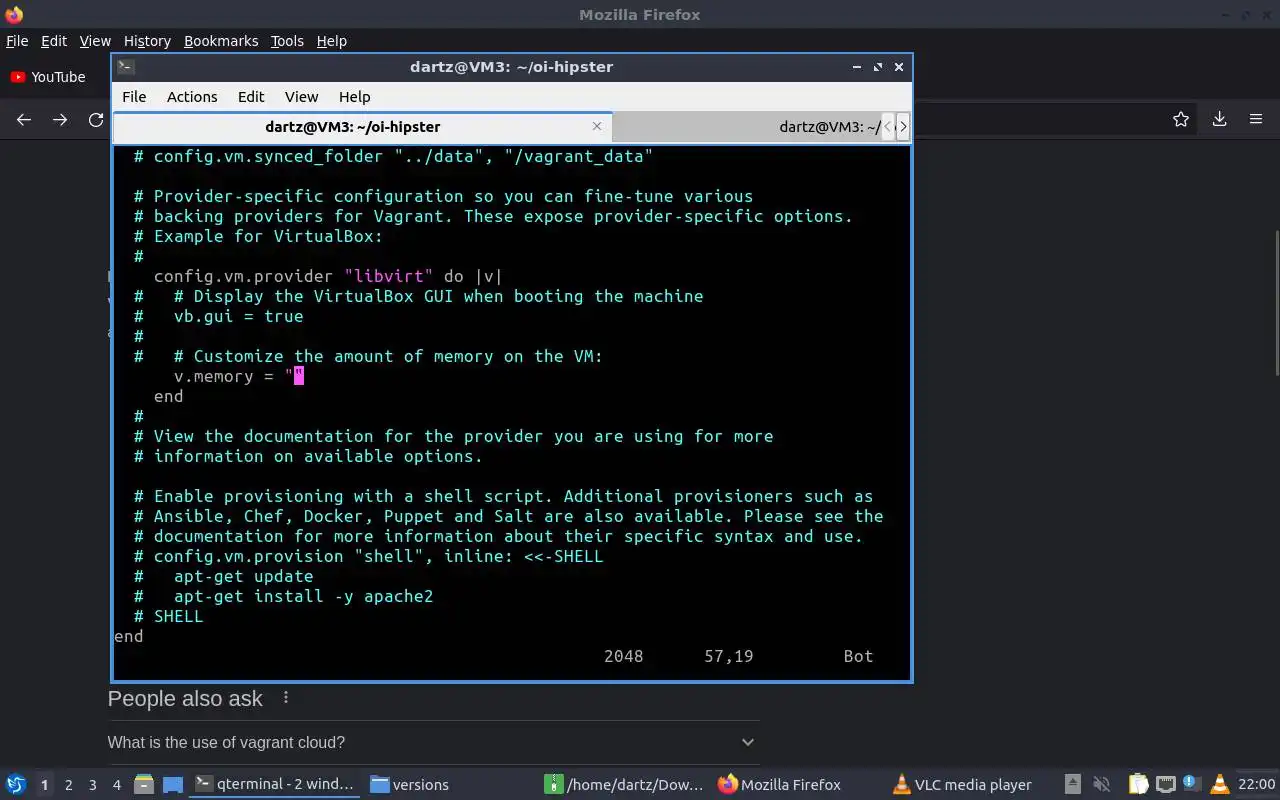Open the network connection tray icon
The width and height of the screenshot is (1280, 800).
(x=1165, y=784)
